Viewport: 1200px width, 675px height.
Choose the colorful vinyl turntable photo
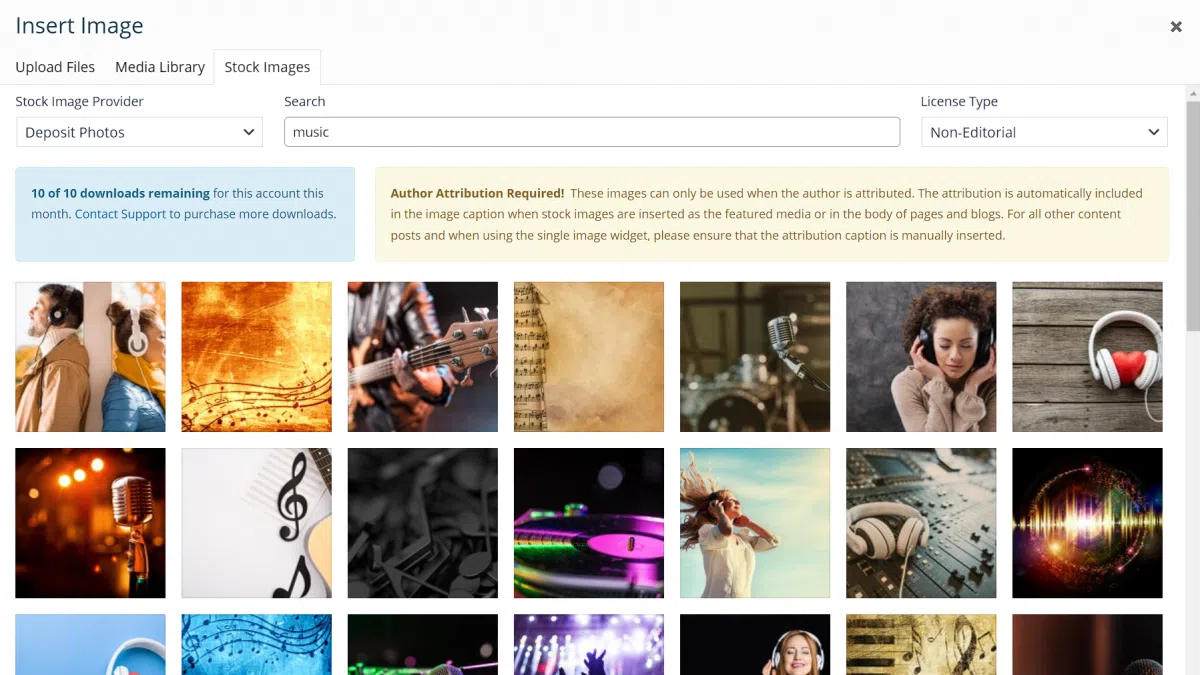[x=588, y=523]
